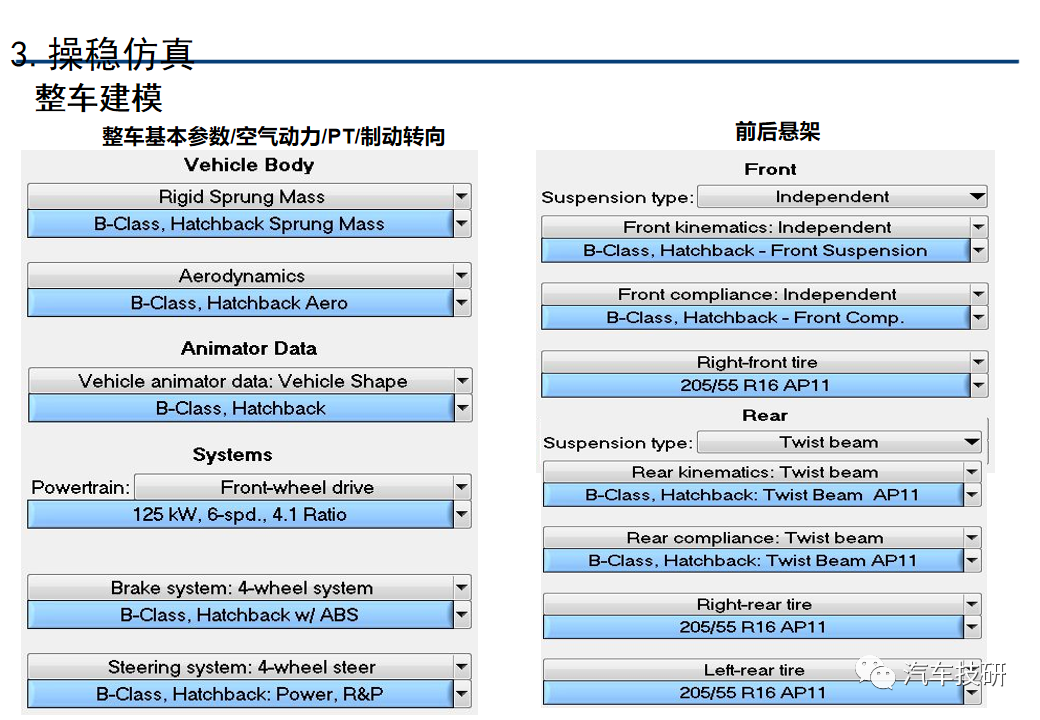Click arrow next to Right-rear tire
The width and height of the screenshot is (1040, 720).
973,604
